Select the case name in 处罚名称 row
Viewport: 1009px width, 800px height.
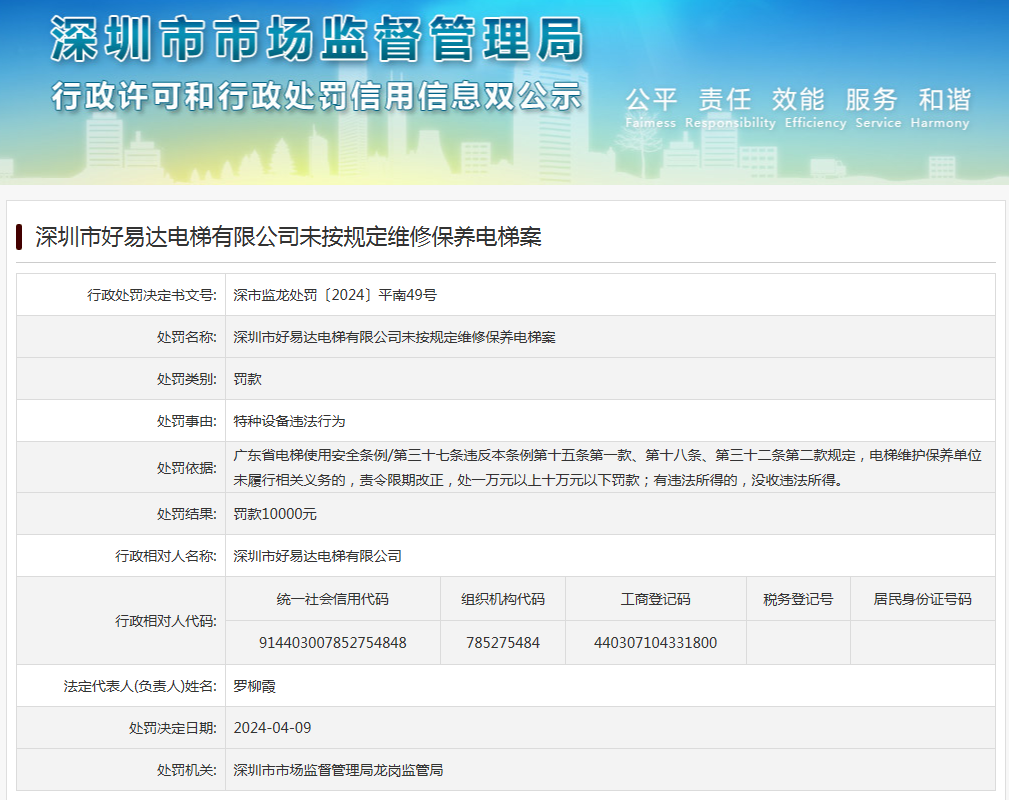tap(394, 337)
